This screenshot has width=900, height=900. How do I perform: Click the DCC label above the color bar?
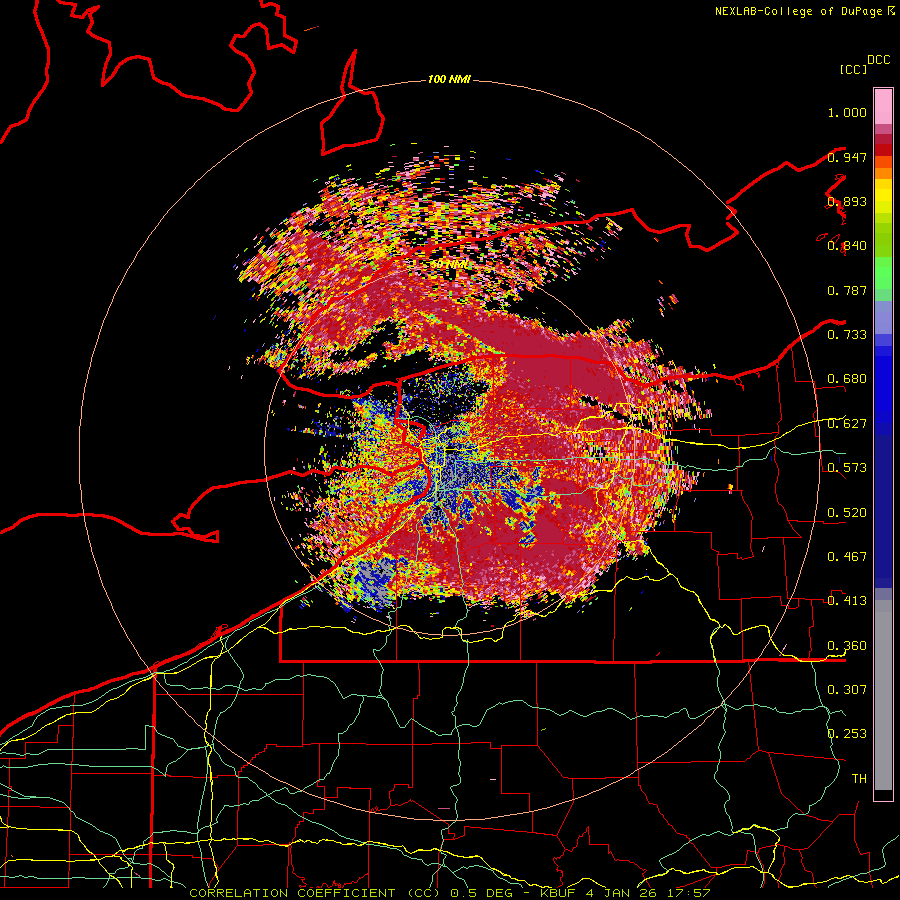click(x=878, y=60)
